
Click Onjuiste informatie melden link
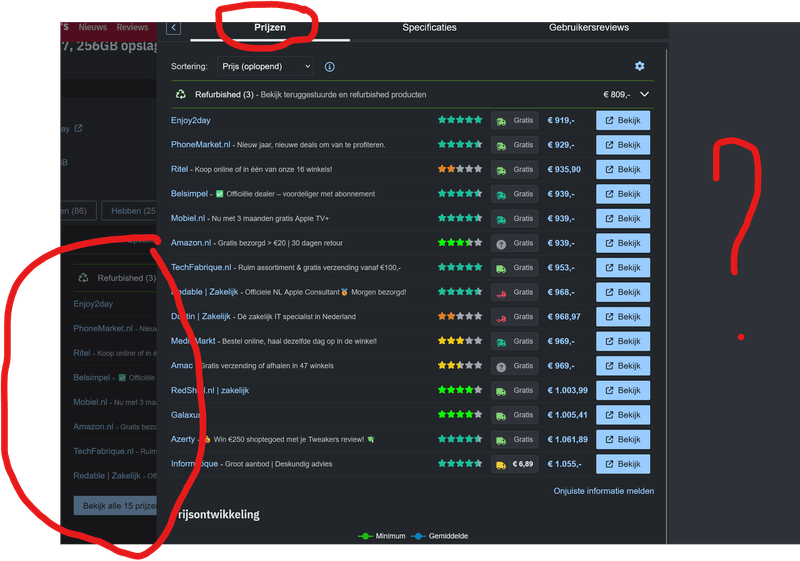[x=604, y=491]
